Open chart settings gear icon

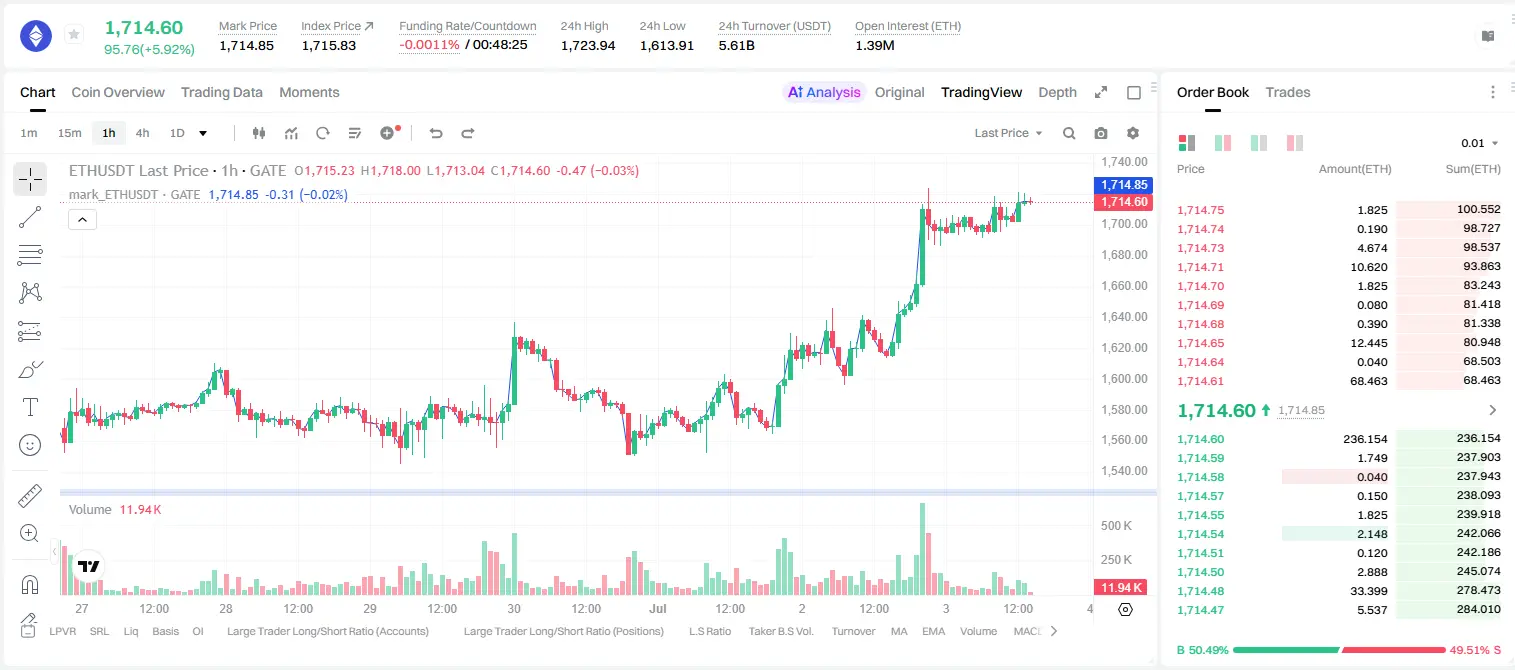pyautogui.click(x=1133, y=133)
